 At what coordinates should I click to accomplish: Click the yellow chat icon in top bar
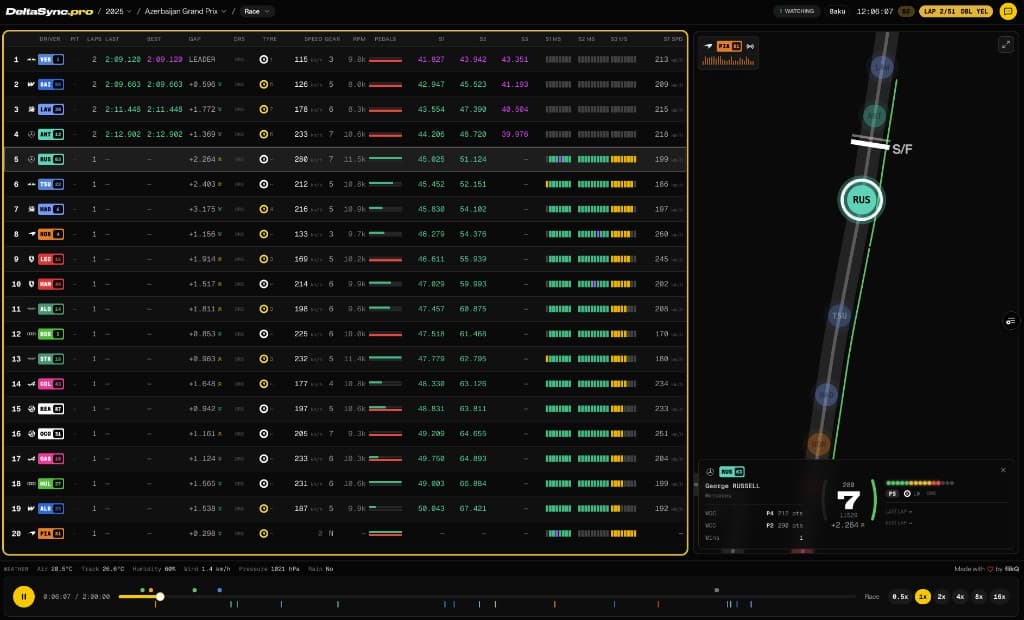(x=1008, y=12)
